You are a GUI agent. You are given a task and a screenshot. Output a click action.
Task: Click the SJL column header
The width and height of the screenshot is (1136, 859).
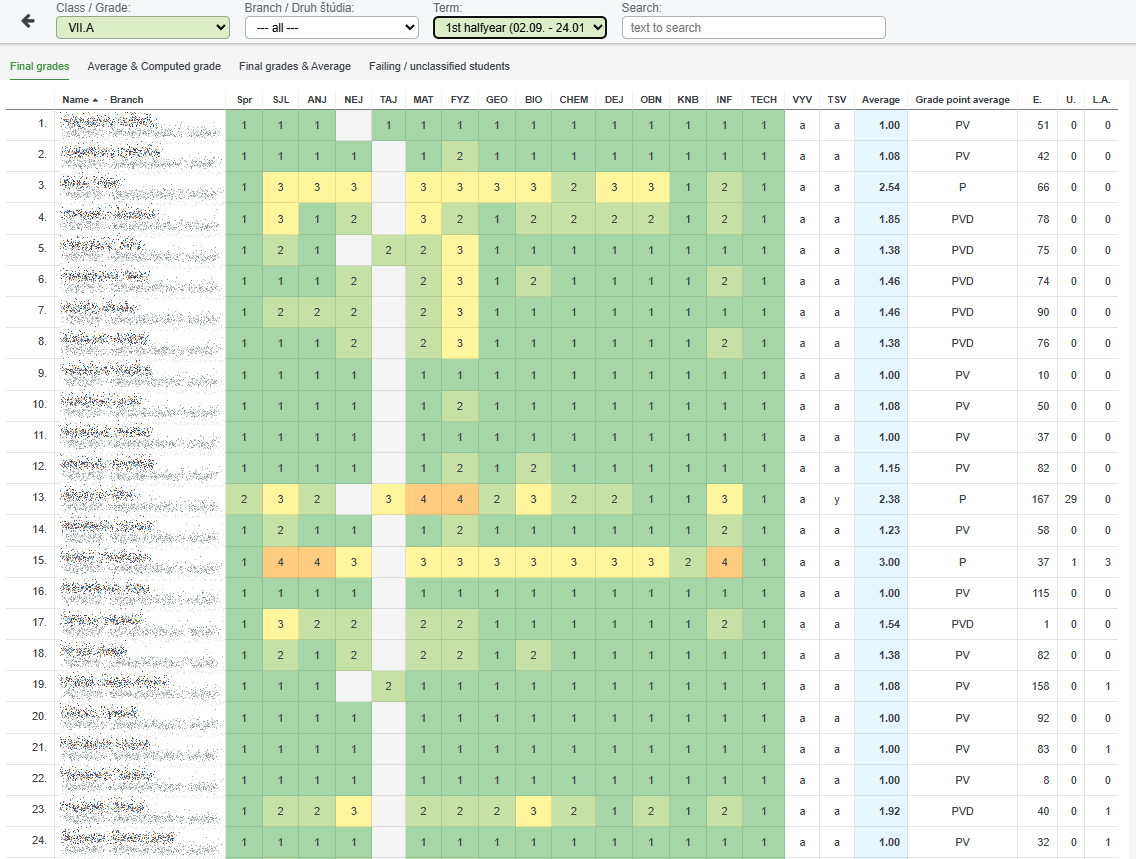(281, 99)
